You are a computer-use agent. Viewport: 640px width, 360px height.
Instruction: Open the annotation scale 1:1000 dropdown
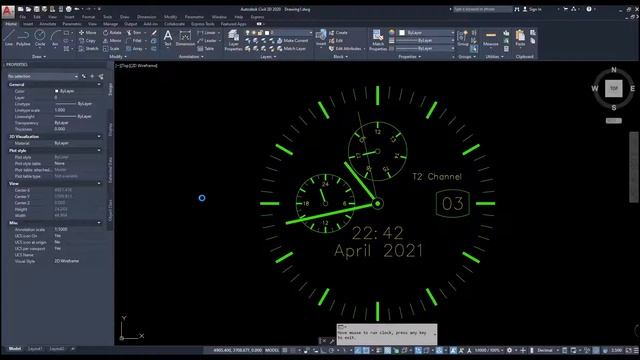tap(489, 350)
